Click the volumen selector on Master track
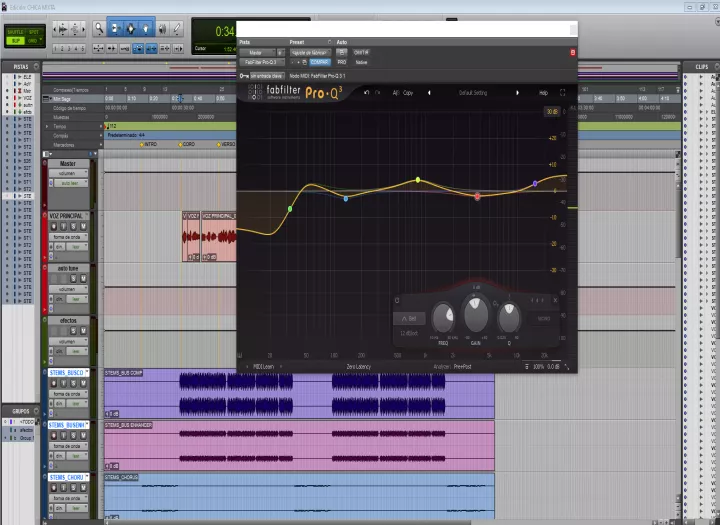Image resolution: width=720 pixels, height=525 pixels. [68, 173]
